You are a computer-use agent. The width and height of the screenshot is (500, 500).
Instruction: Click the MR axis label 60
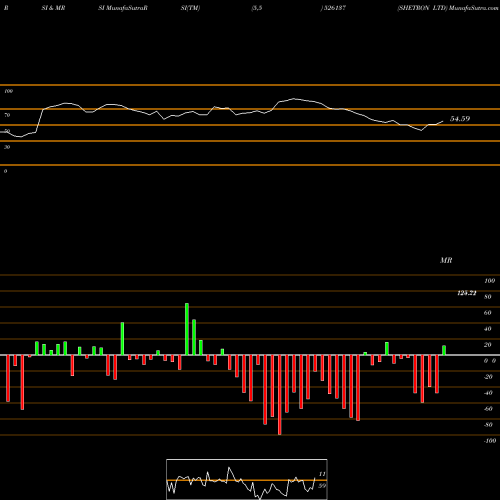click(488, 313)
